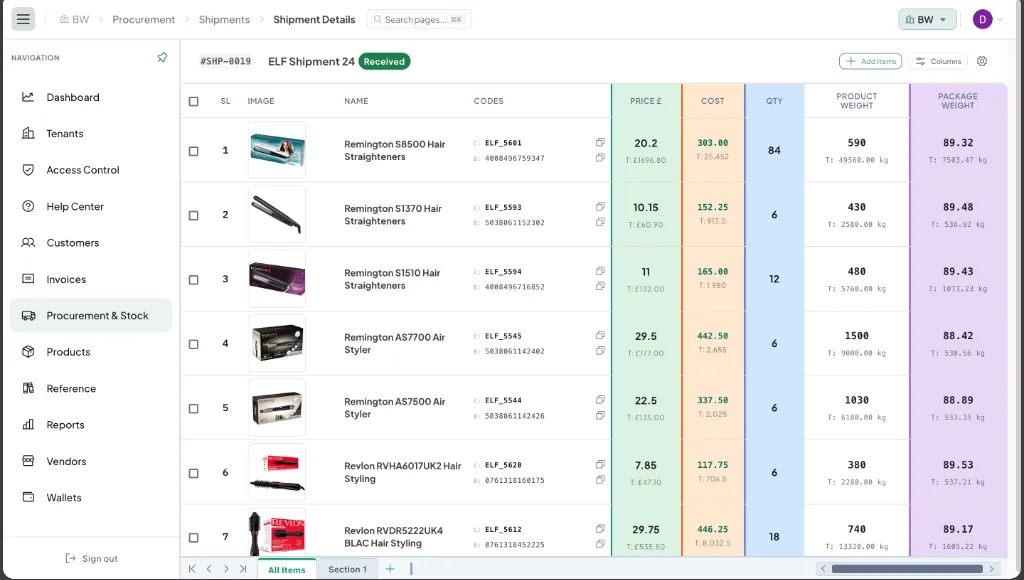Open the Remington S8500 product thumbnail

click(x=277, y=150)
